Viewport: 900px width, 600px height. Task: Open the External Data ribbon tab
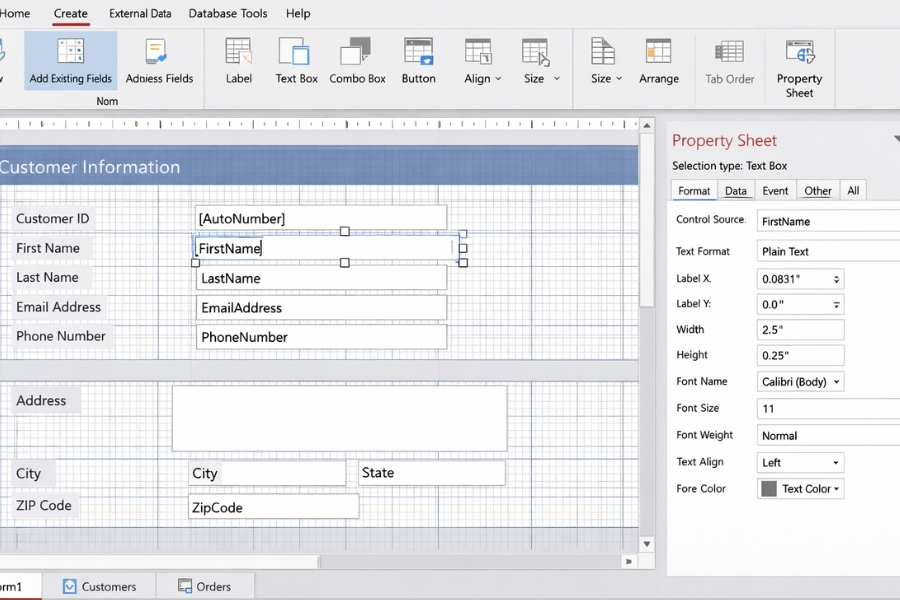(140, 14)
